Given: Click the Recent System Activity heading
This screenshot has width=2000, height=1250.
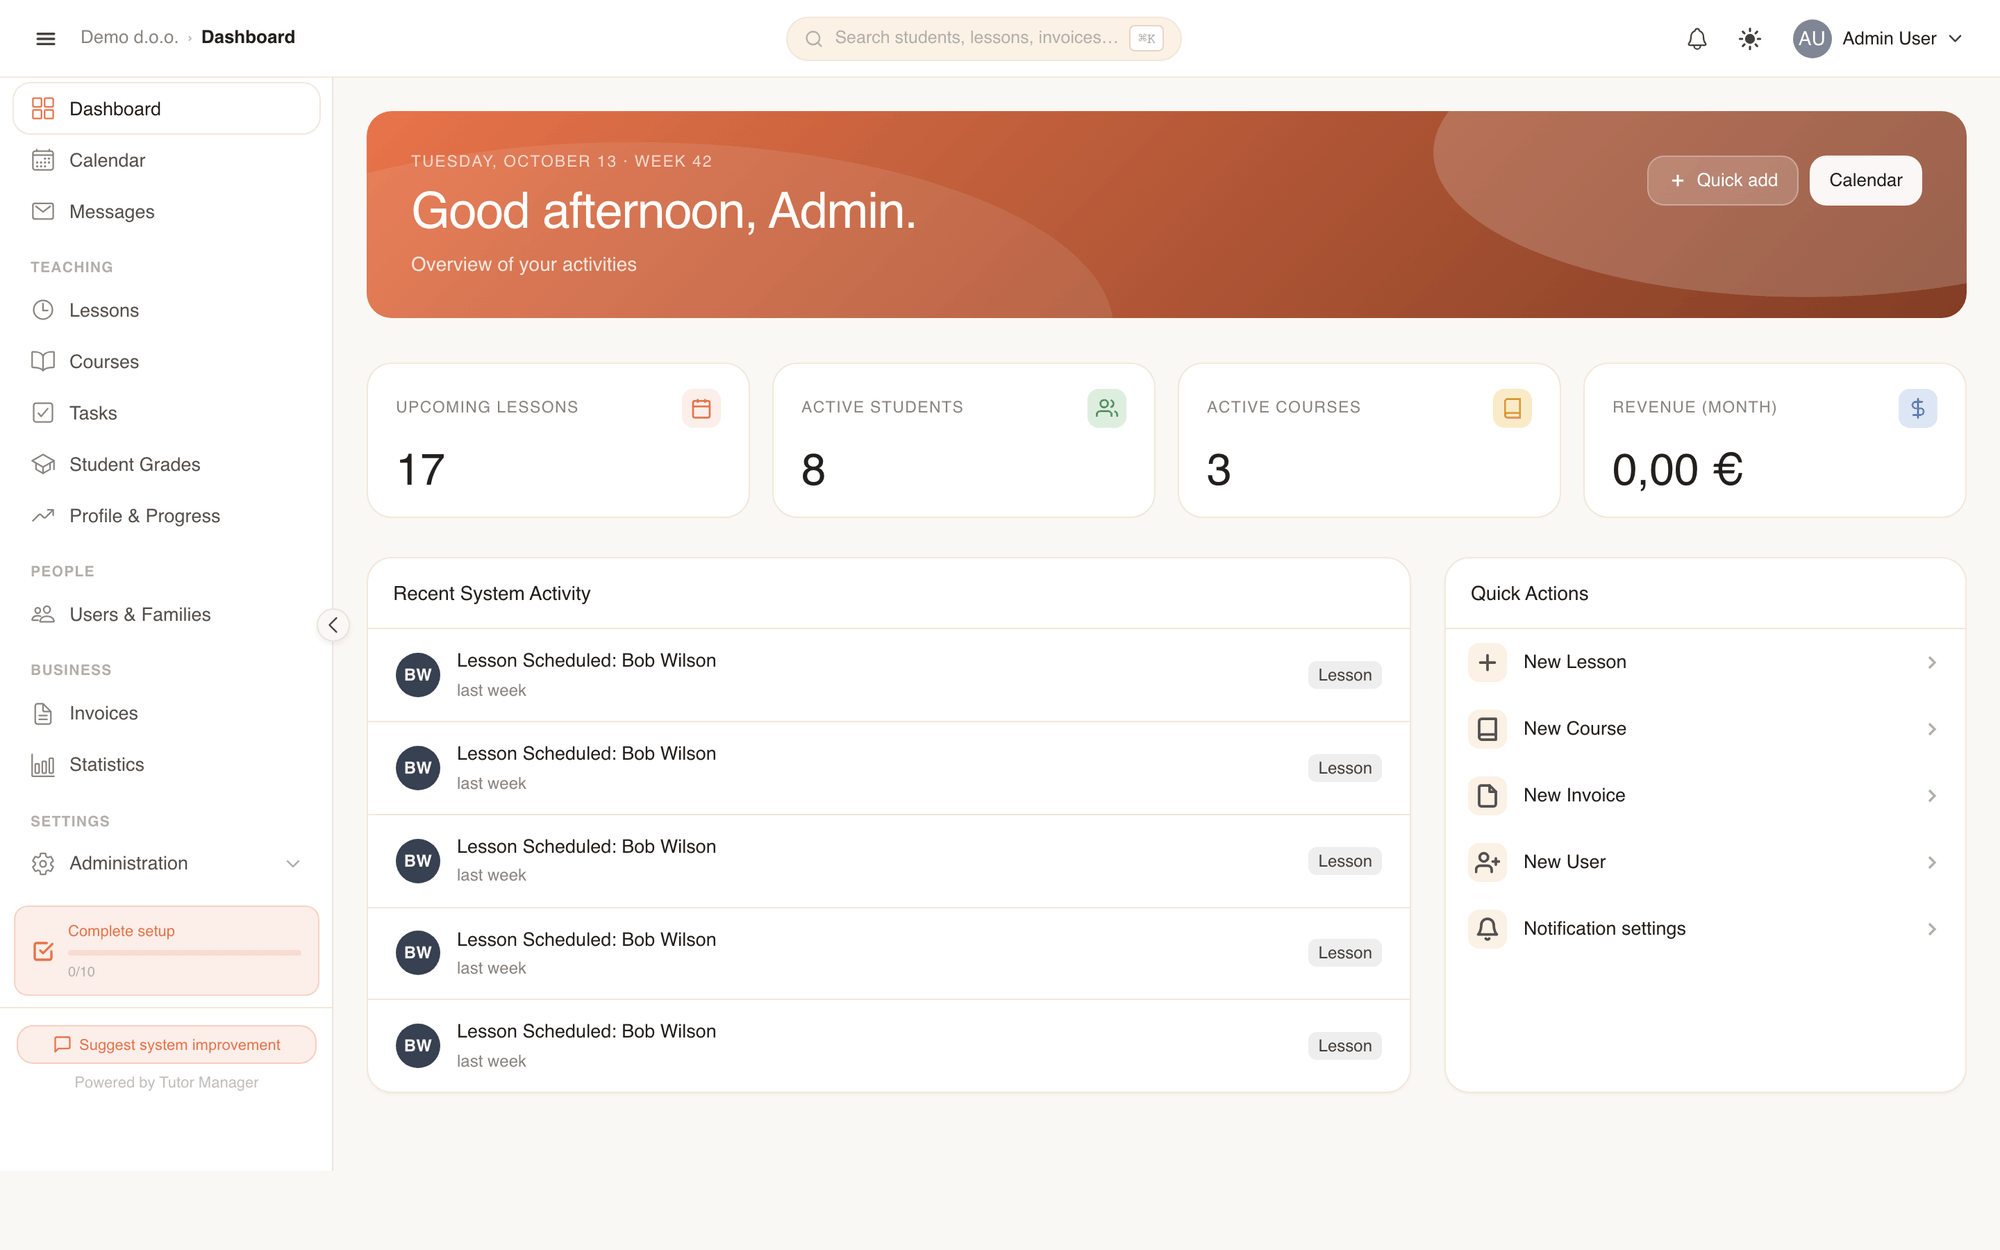Looking at the screenshot, I should point(492,593).
